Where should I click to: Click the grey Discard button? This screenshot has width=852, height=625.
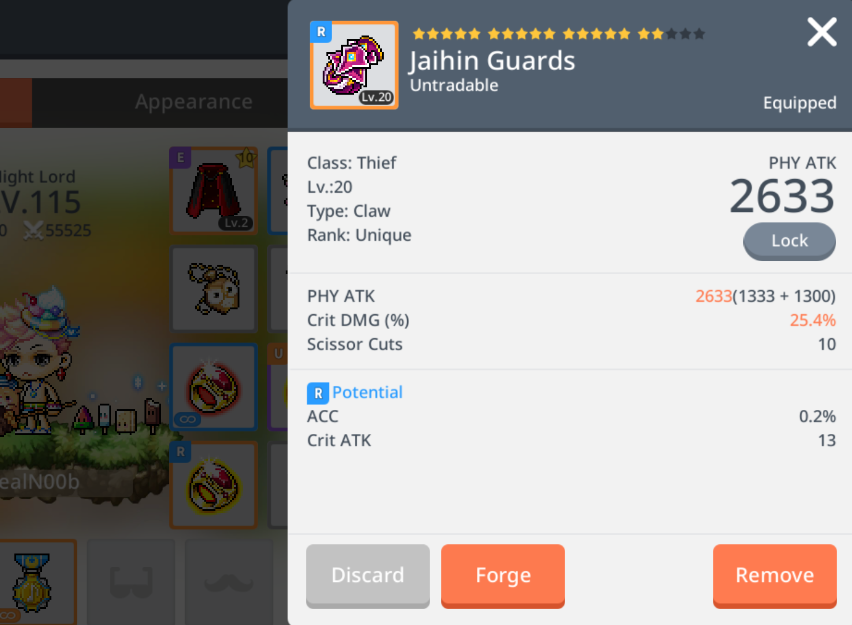point(368,576)
